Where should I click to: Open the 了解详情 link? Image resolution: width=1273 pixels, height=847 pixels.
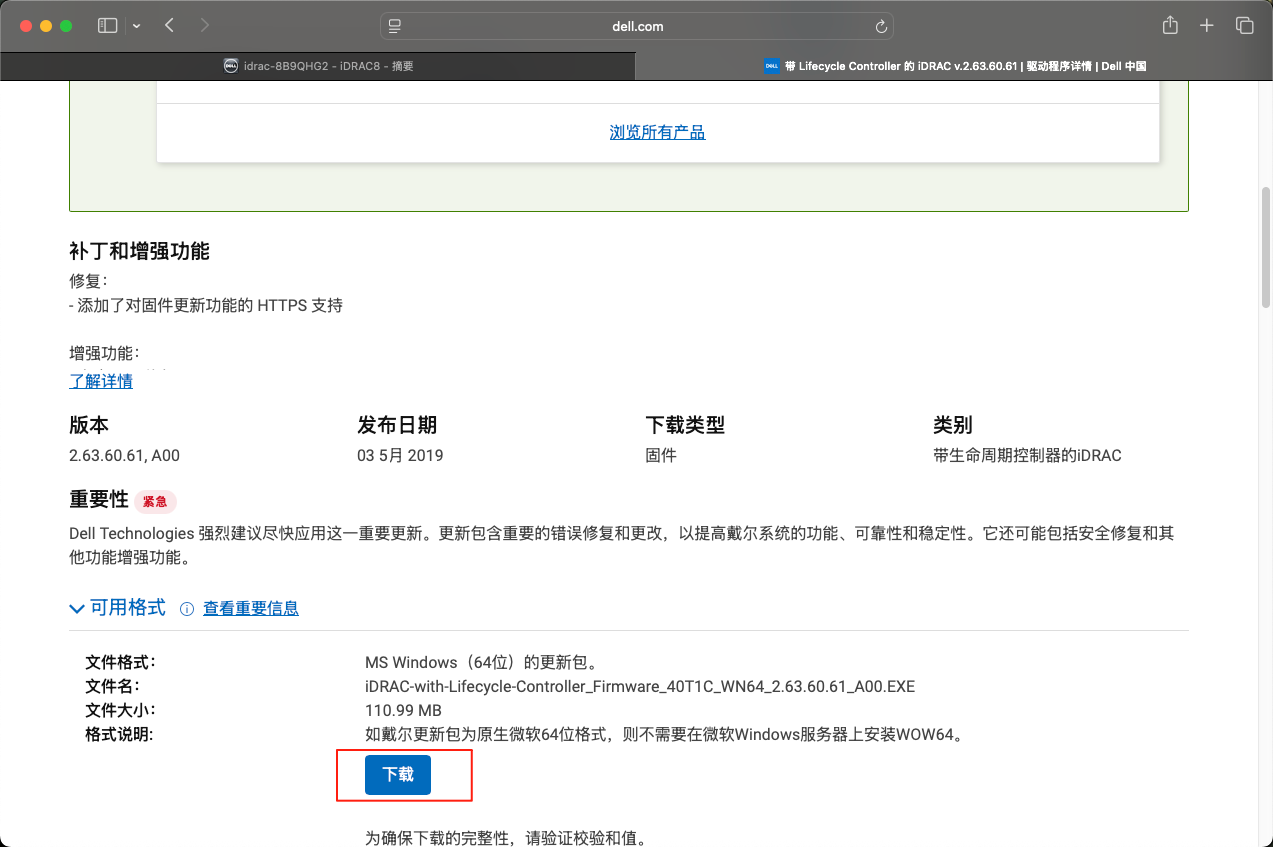(101, 381)
